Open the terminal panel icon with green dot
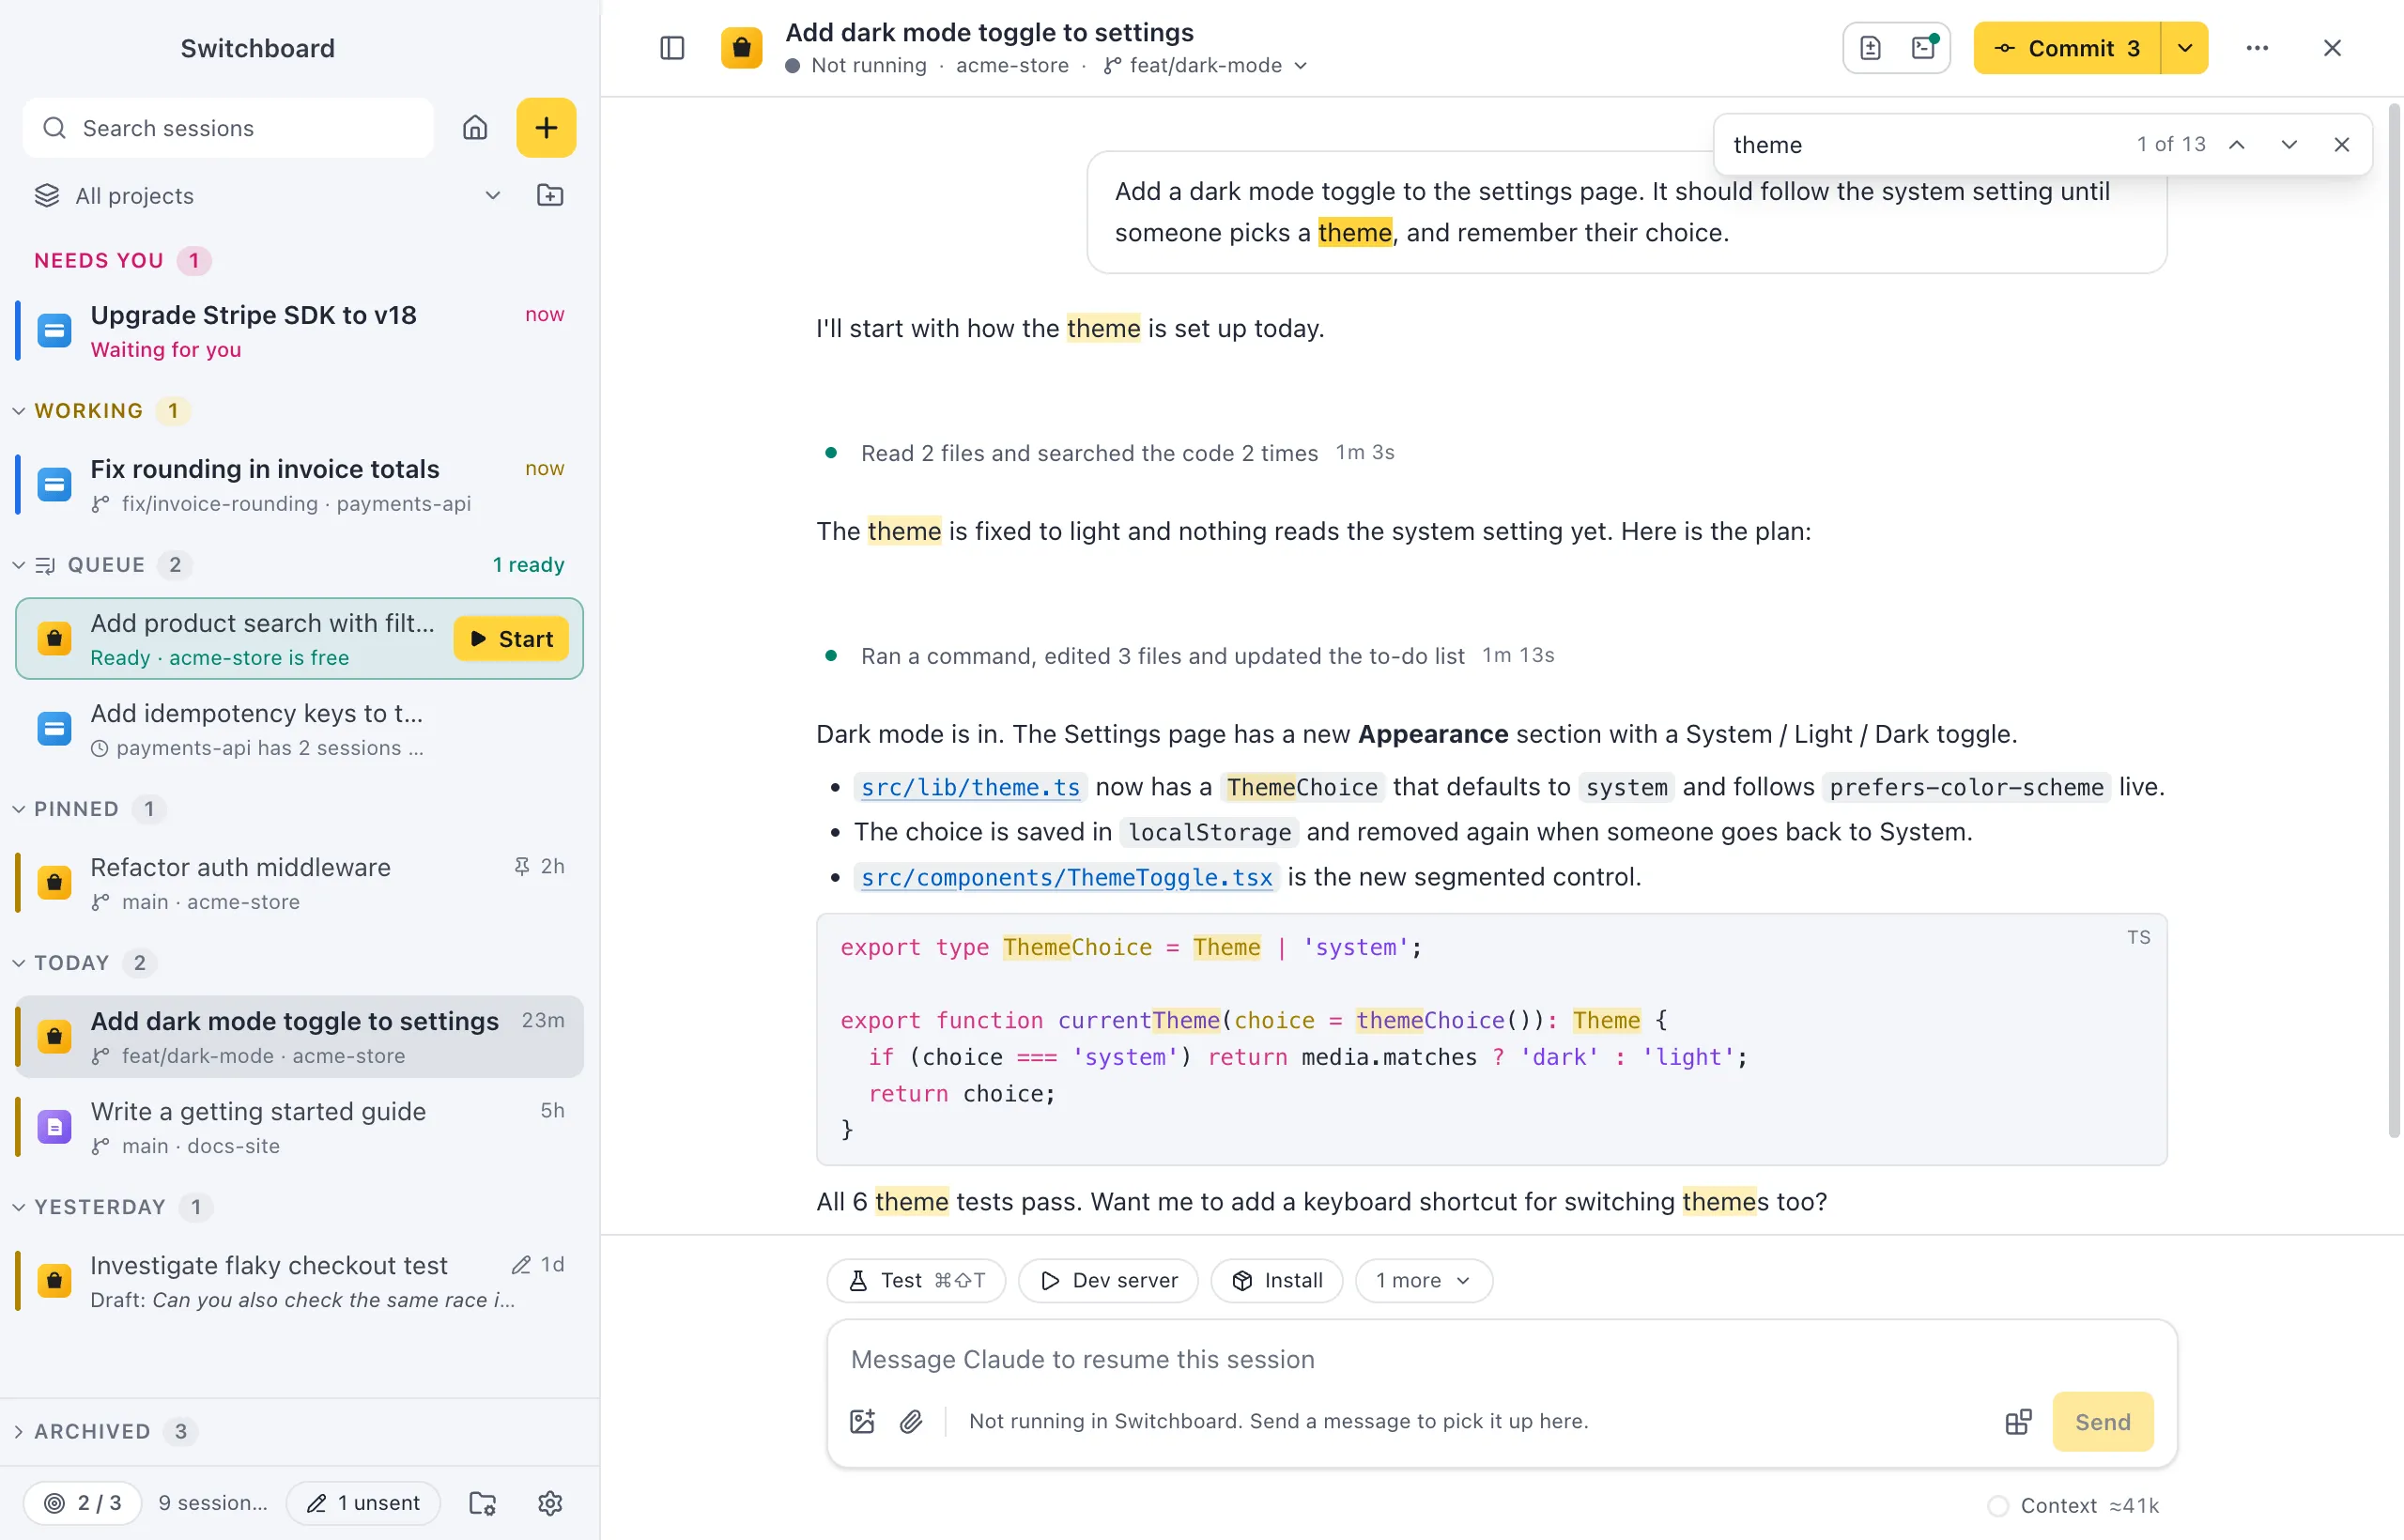 point(1924,48)
